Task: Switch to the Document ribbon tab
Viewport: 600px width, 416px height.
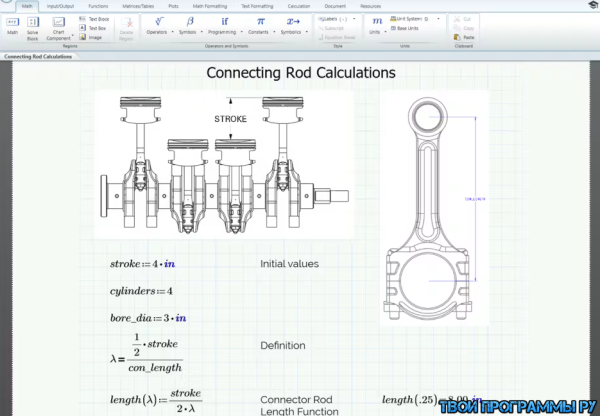Action: 335,6
